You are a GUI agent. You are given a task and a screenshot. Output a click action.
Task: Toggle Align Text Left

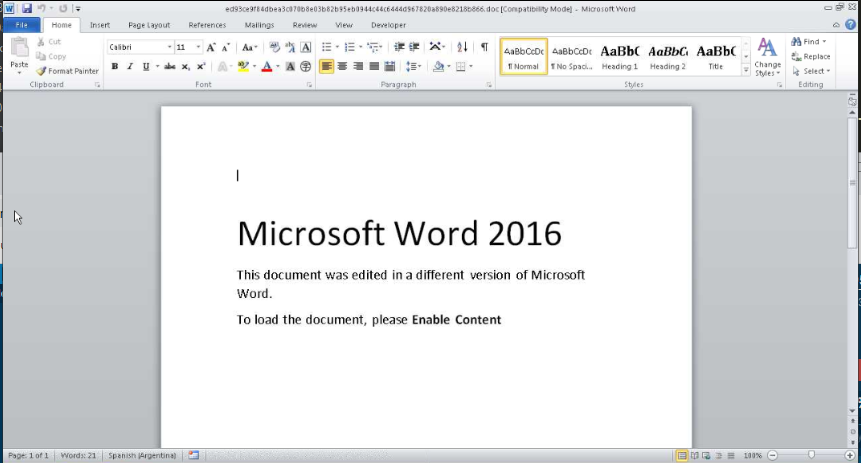pyautogui.click(x=326, y=66)
